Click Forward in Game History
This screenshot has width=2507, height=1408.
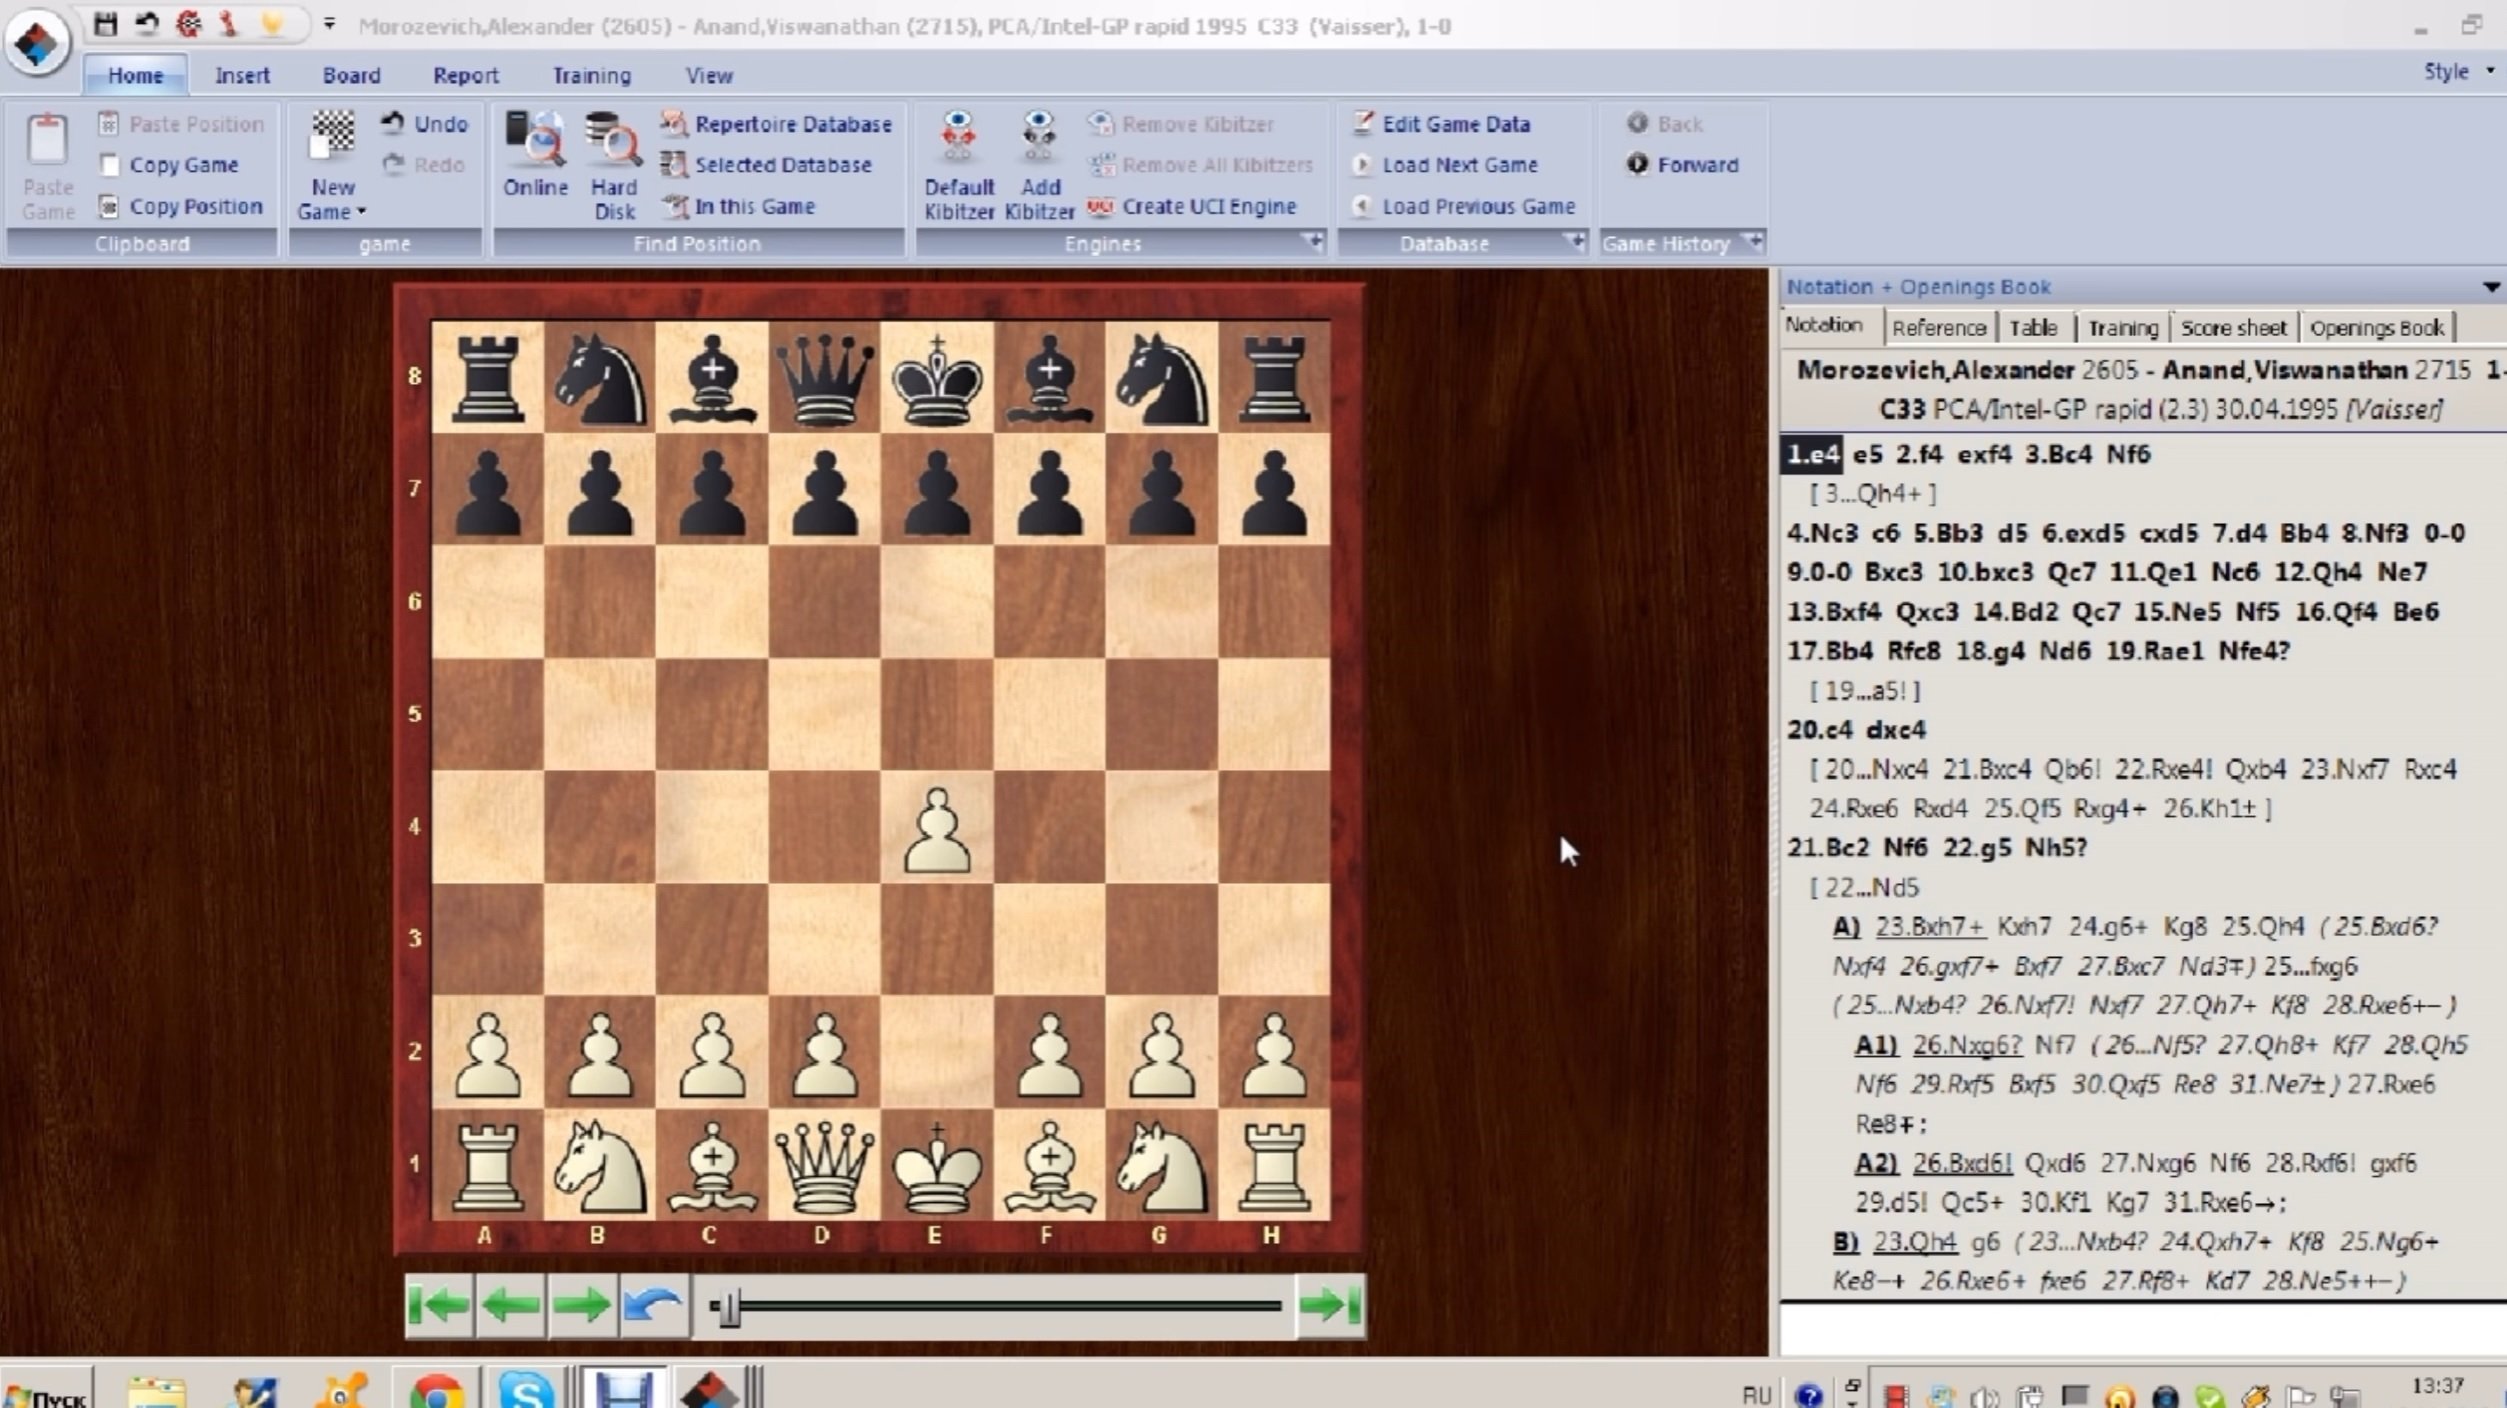[x=1682, y=165]
